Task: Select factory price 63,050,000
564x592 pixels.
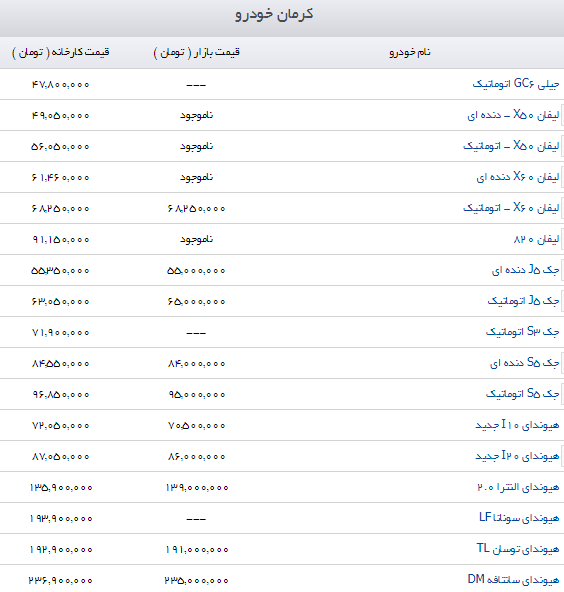Action: tap(60, 301)
